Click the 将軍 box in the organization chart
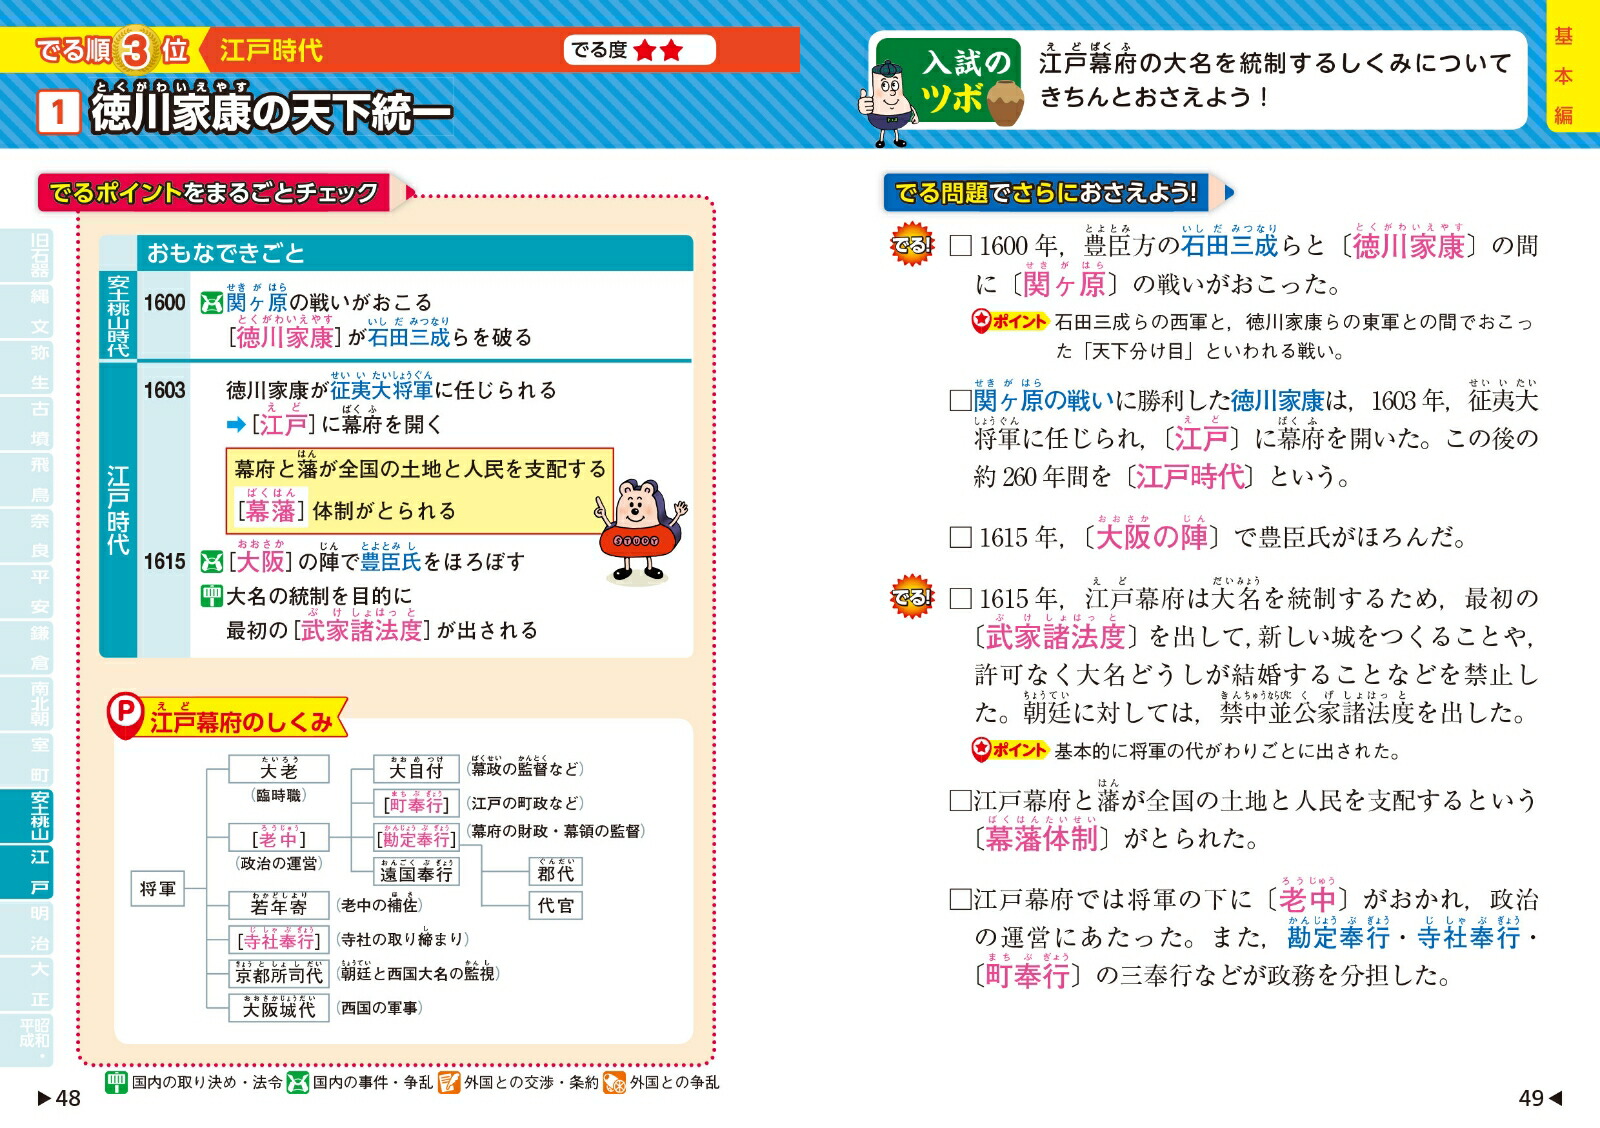 (158, 888)
